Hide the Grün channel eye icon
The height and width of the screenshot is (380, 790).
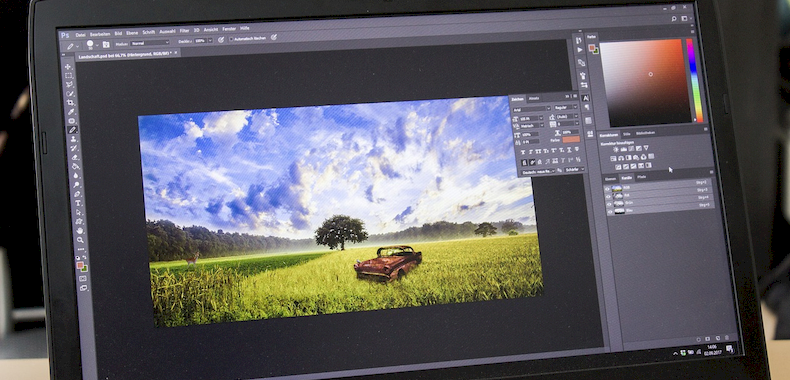point(609,204)
